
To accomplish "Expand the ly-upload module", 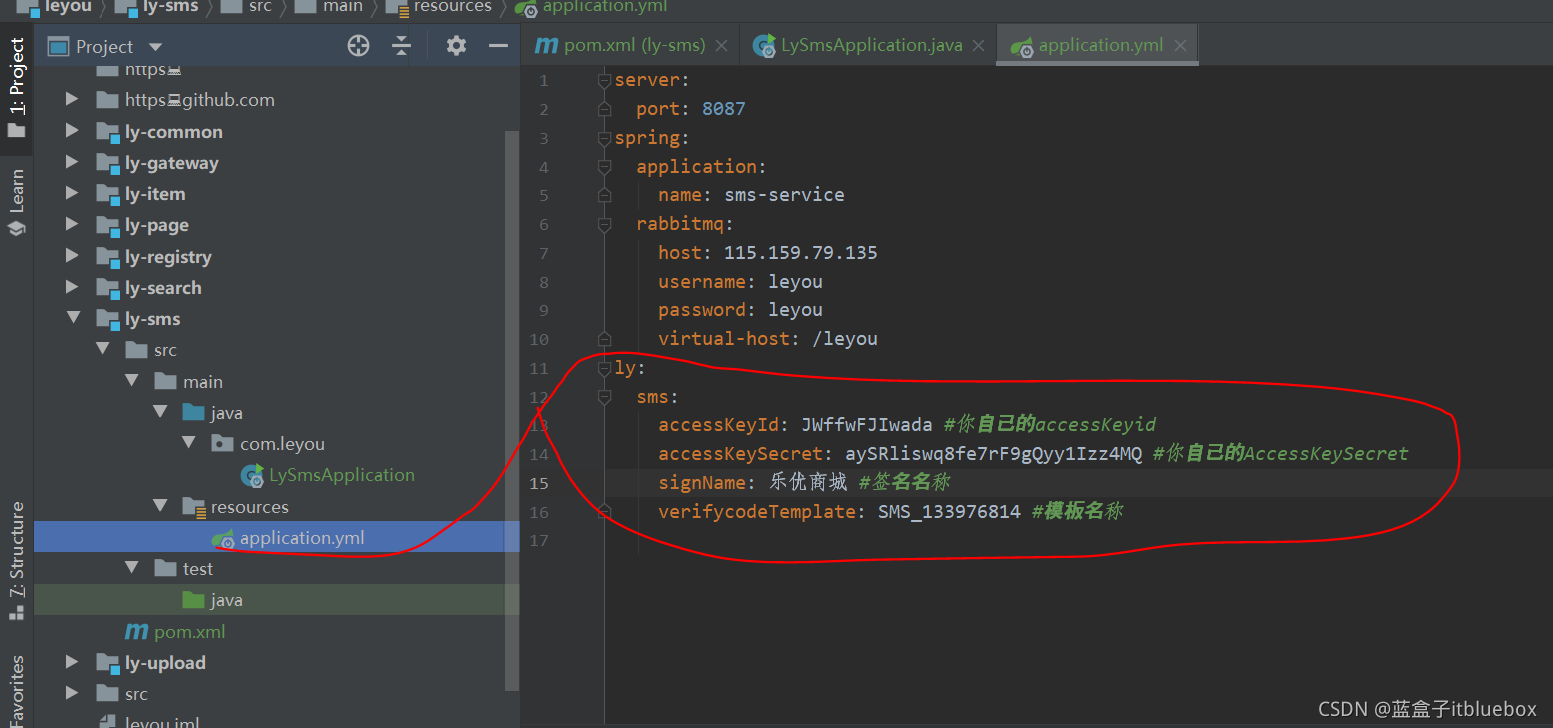I will pyautogui.click(x=72, y=662).
